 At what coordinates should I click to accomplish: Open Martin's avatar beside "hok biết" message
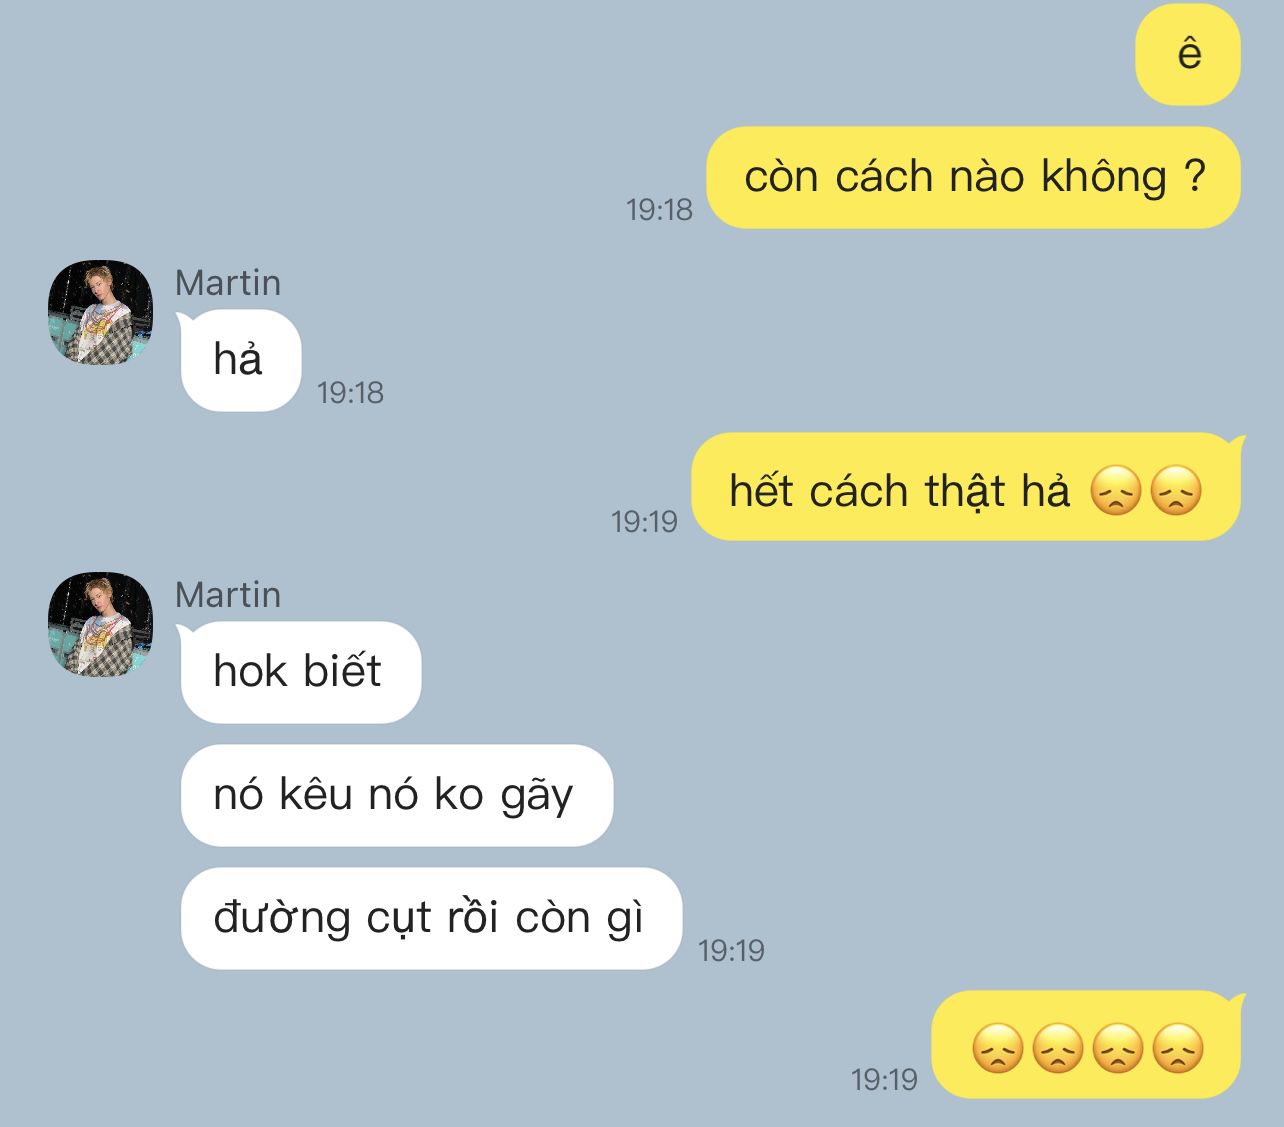pyautogui.click(x=100, y=624)
